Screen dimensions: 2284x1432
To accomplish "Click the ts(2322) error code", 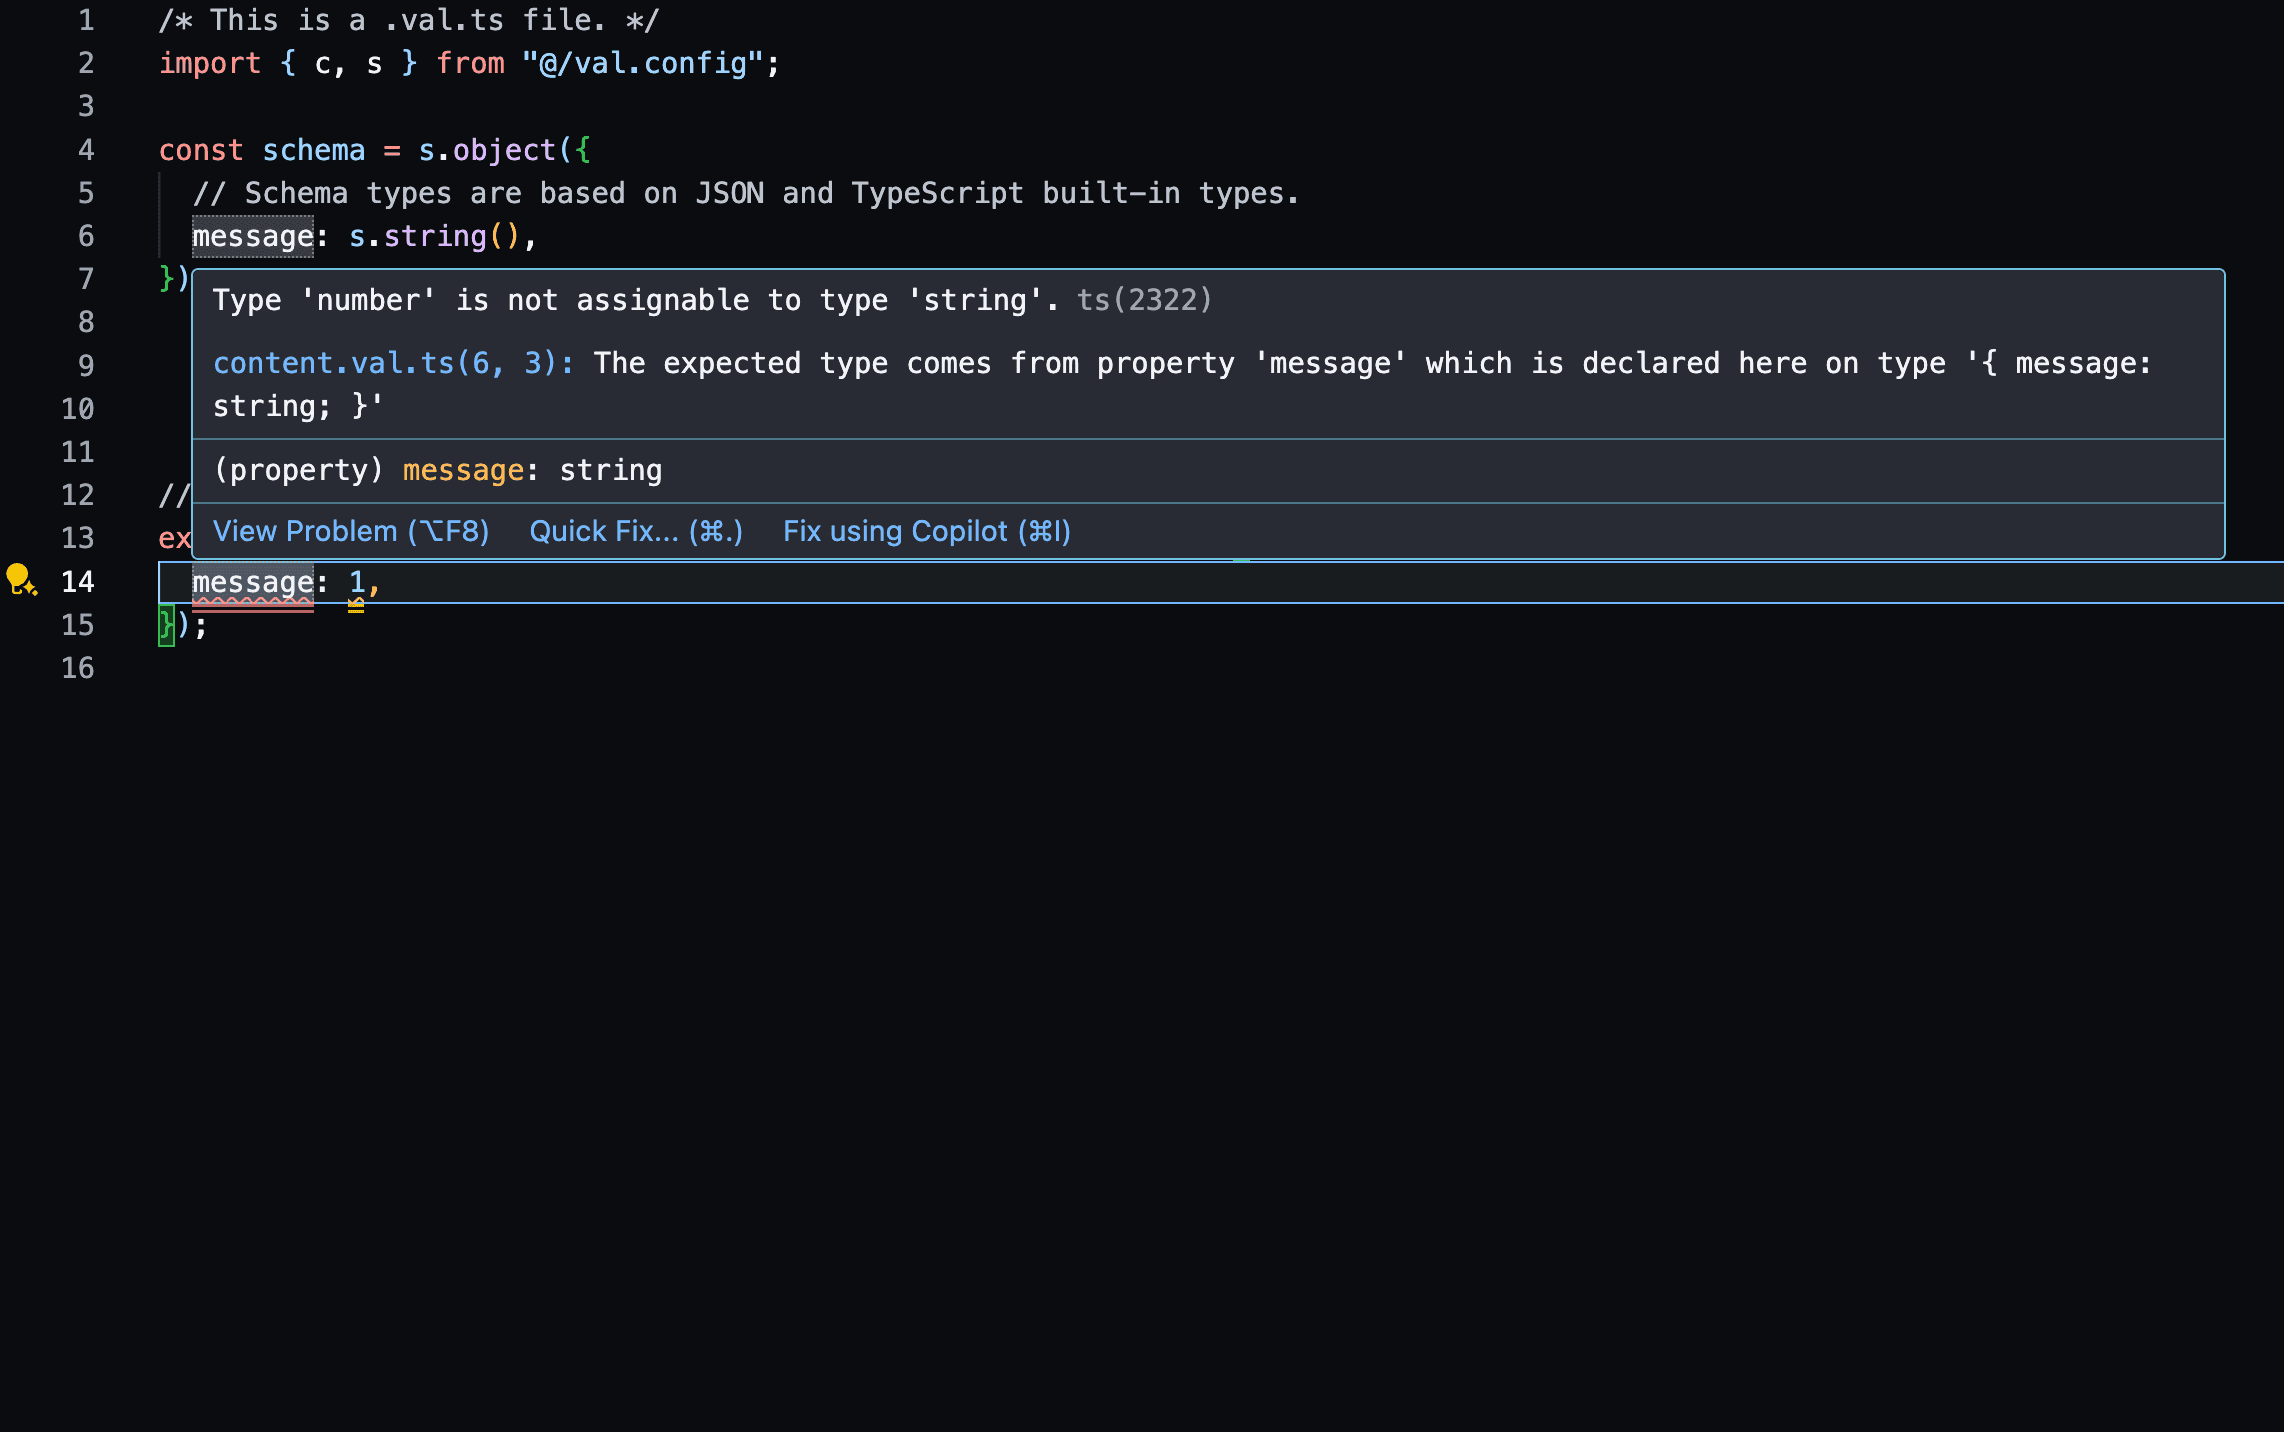I will [x=1146, y=299].
